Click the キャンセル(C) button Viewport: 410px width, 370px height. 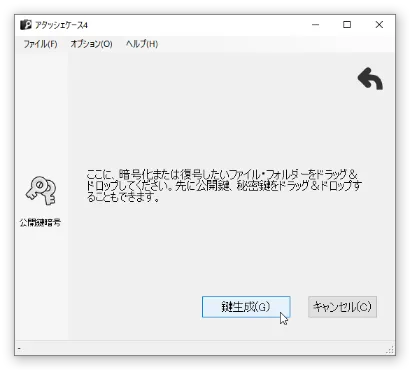(342, 307)
